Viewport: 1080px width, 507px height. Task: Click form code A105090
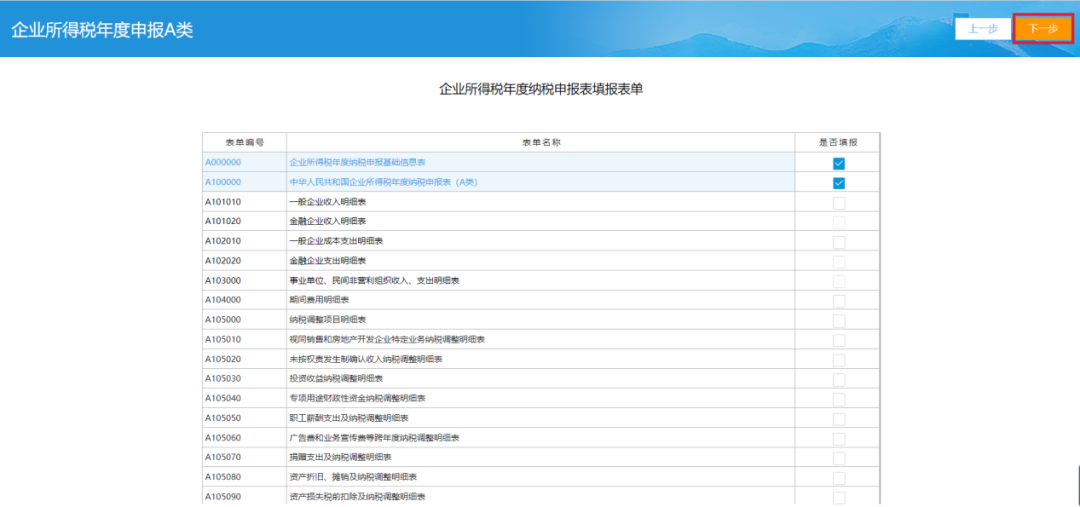coord(223,497)
